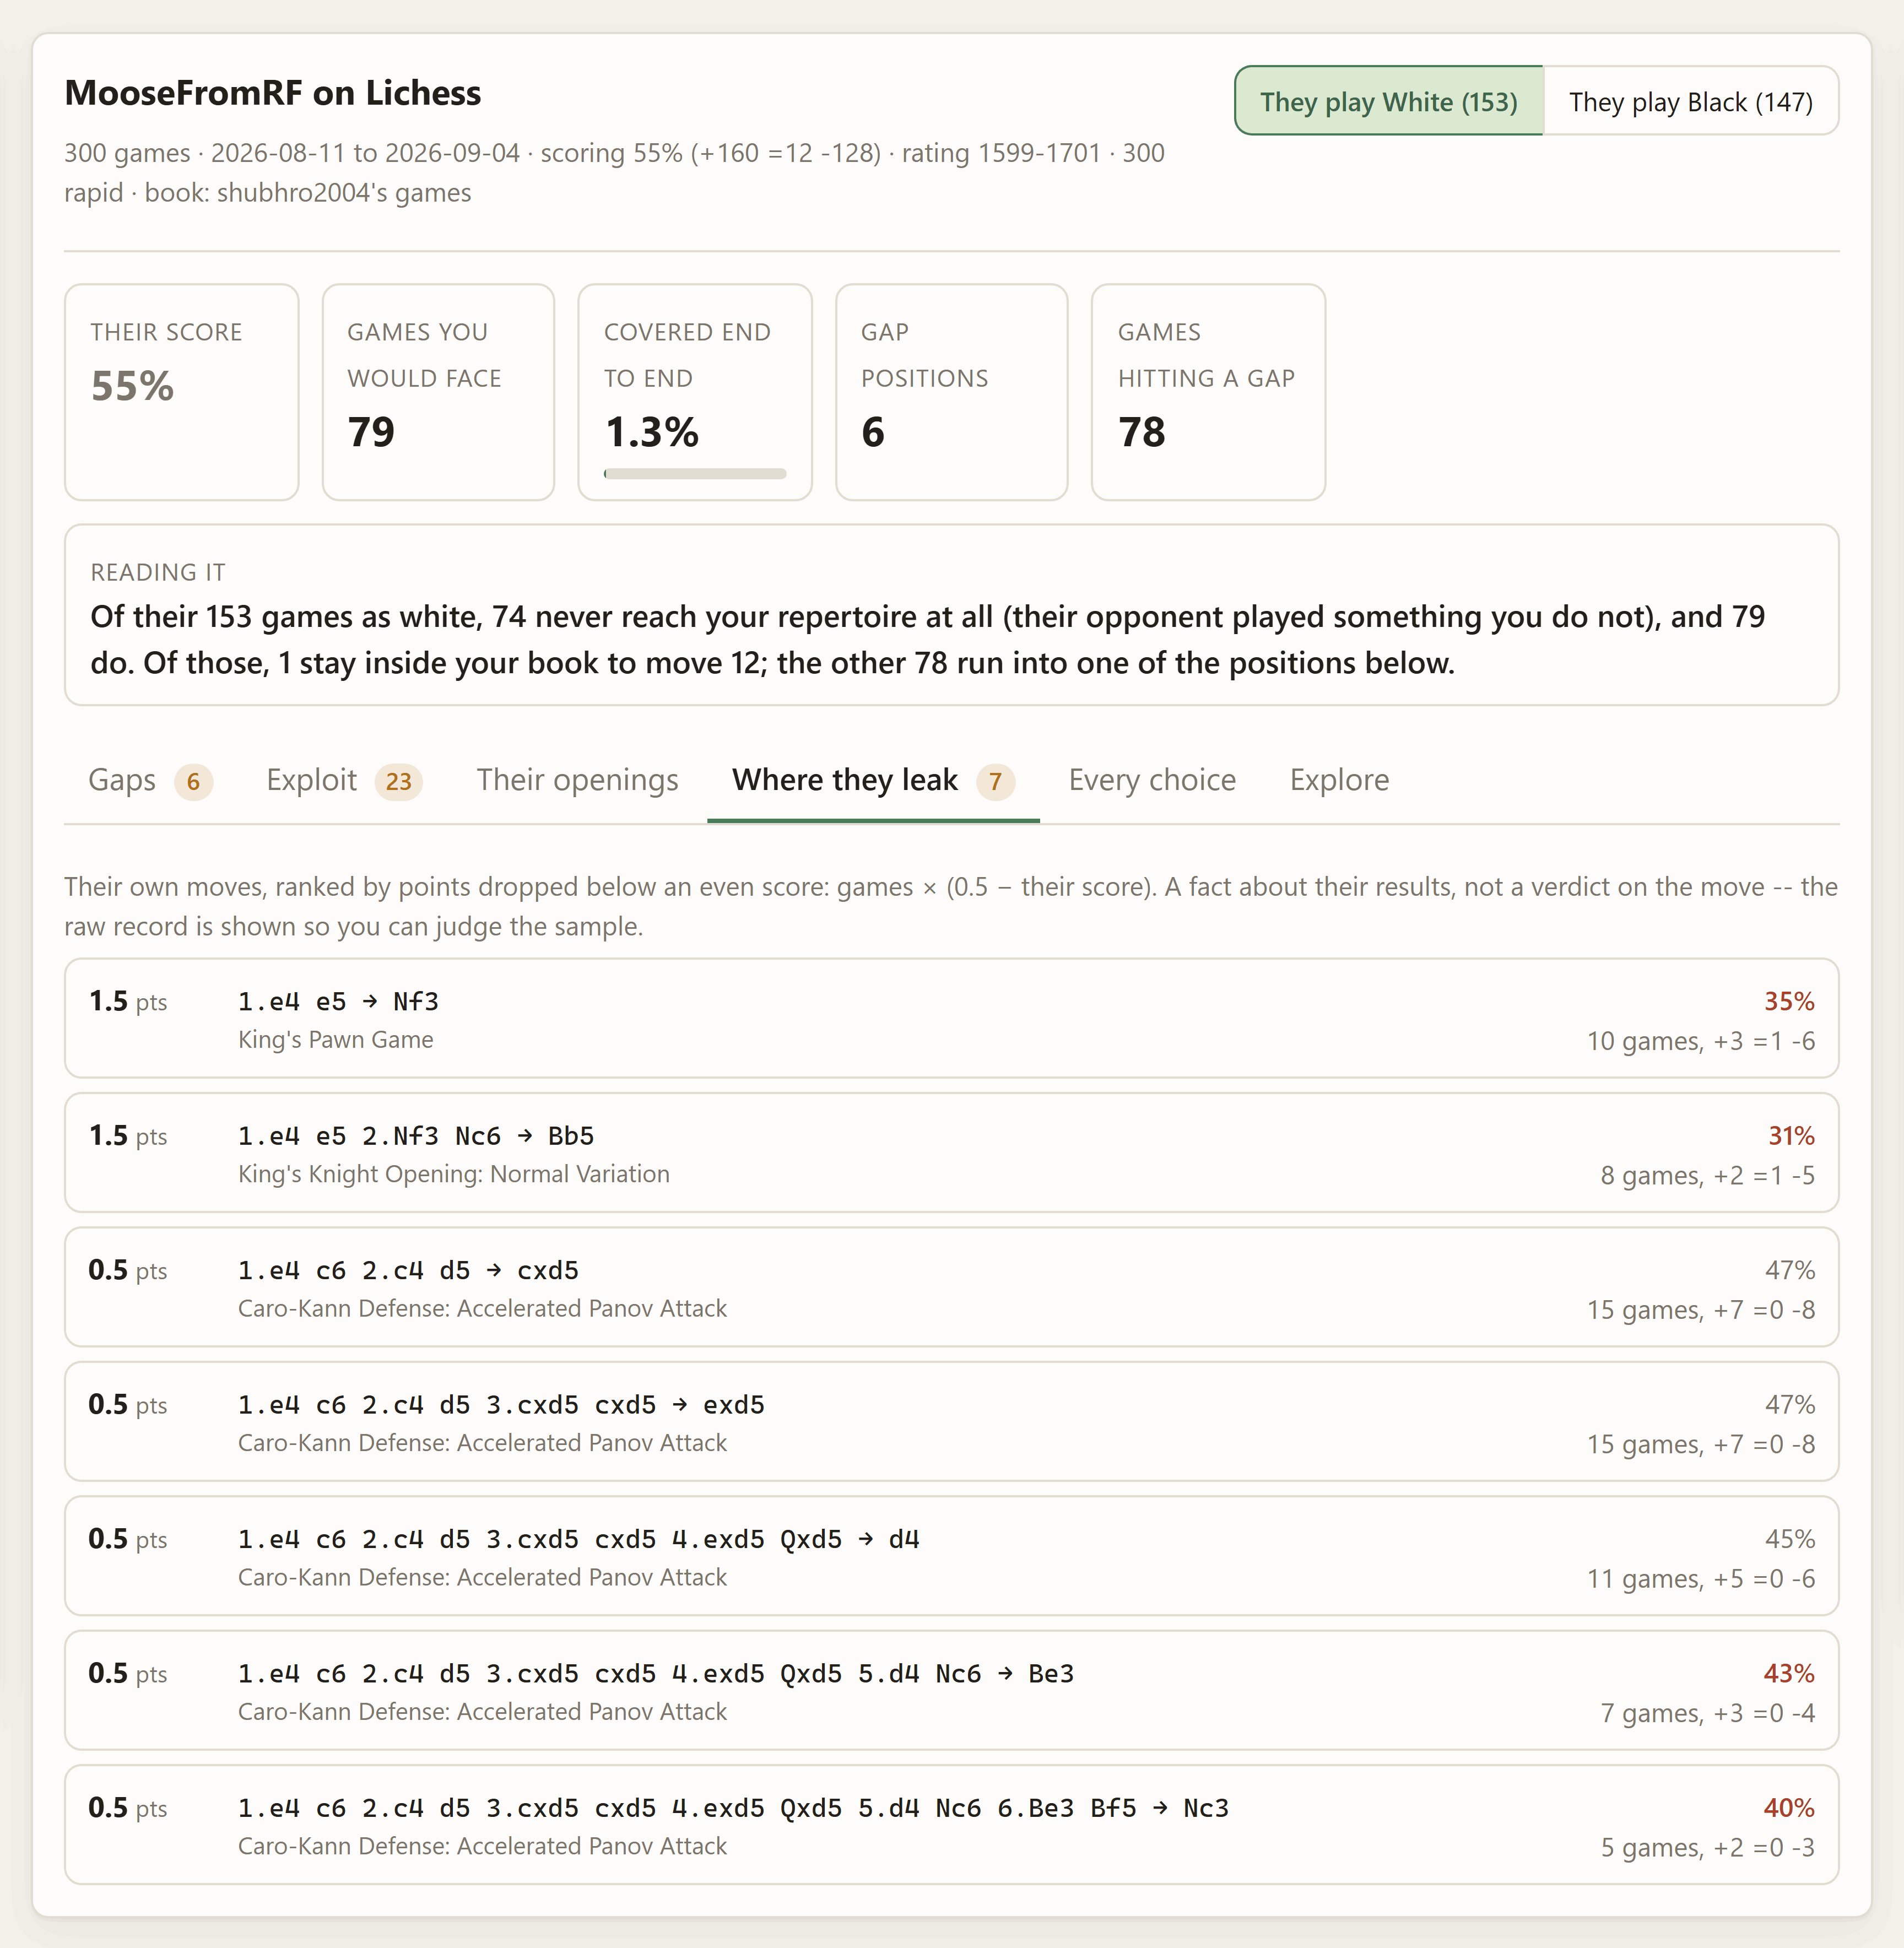Viewport: 1904px width, 1948px height.
Task: Click the Games You Would Face card
Action: (438, 392)
